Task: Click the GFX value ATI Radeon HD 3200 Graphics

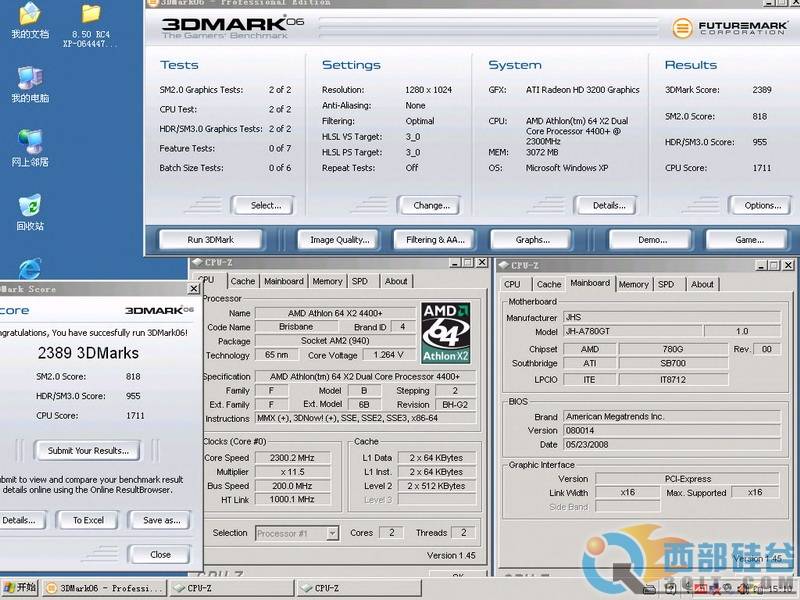Action: [x=583, y=90]
